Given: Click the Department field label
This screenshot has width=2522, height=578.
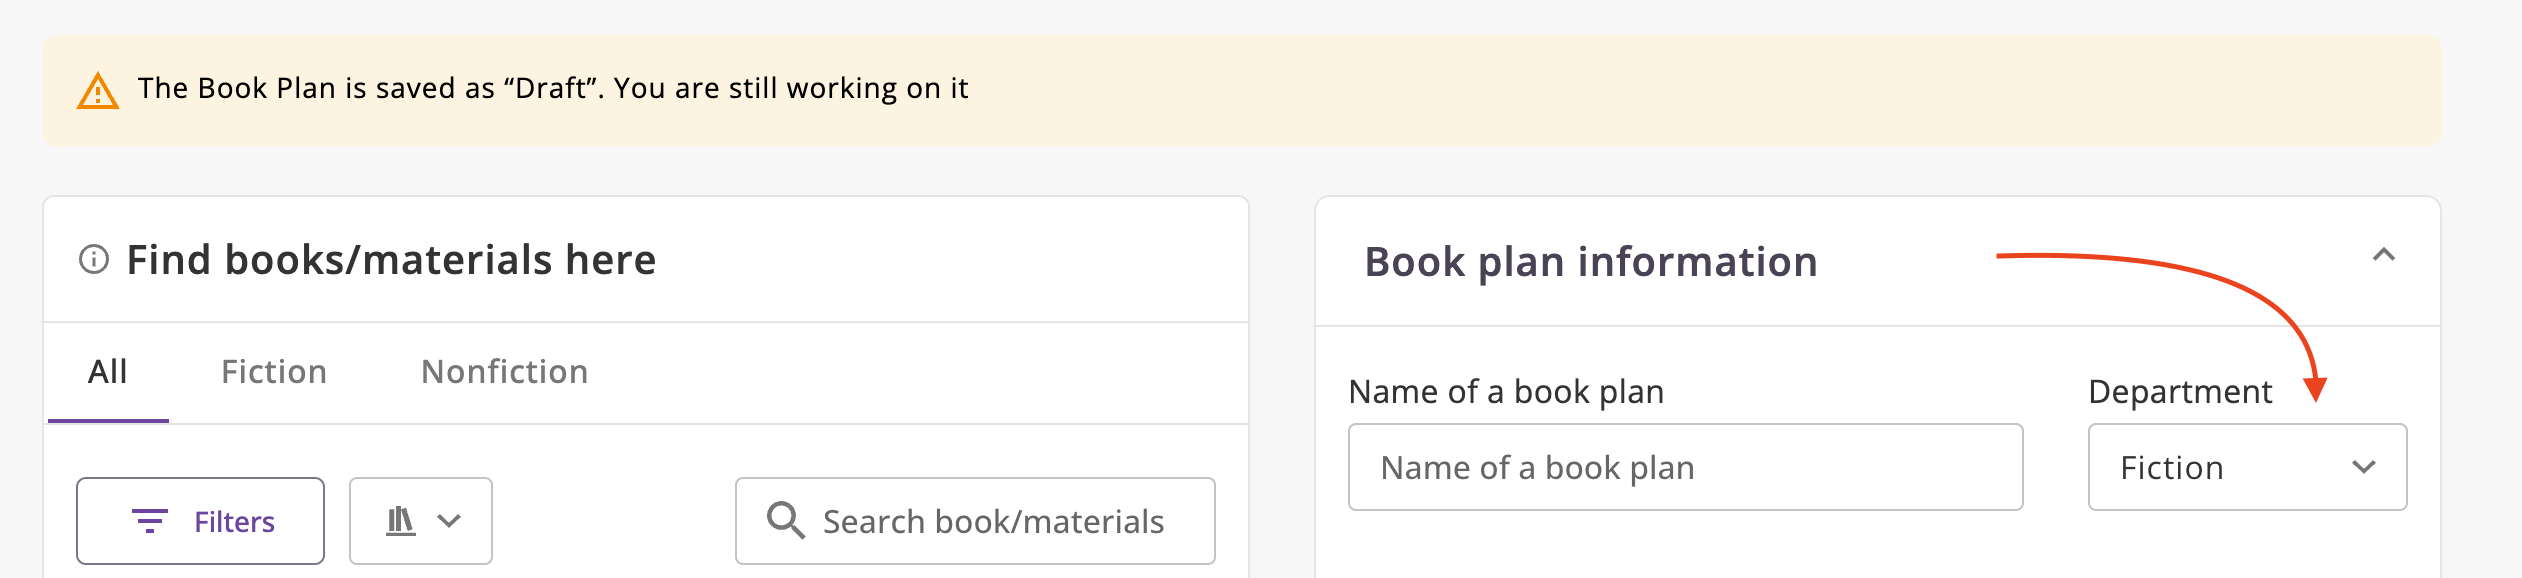Looking at the screenshot, I should (2180, 392).
